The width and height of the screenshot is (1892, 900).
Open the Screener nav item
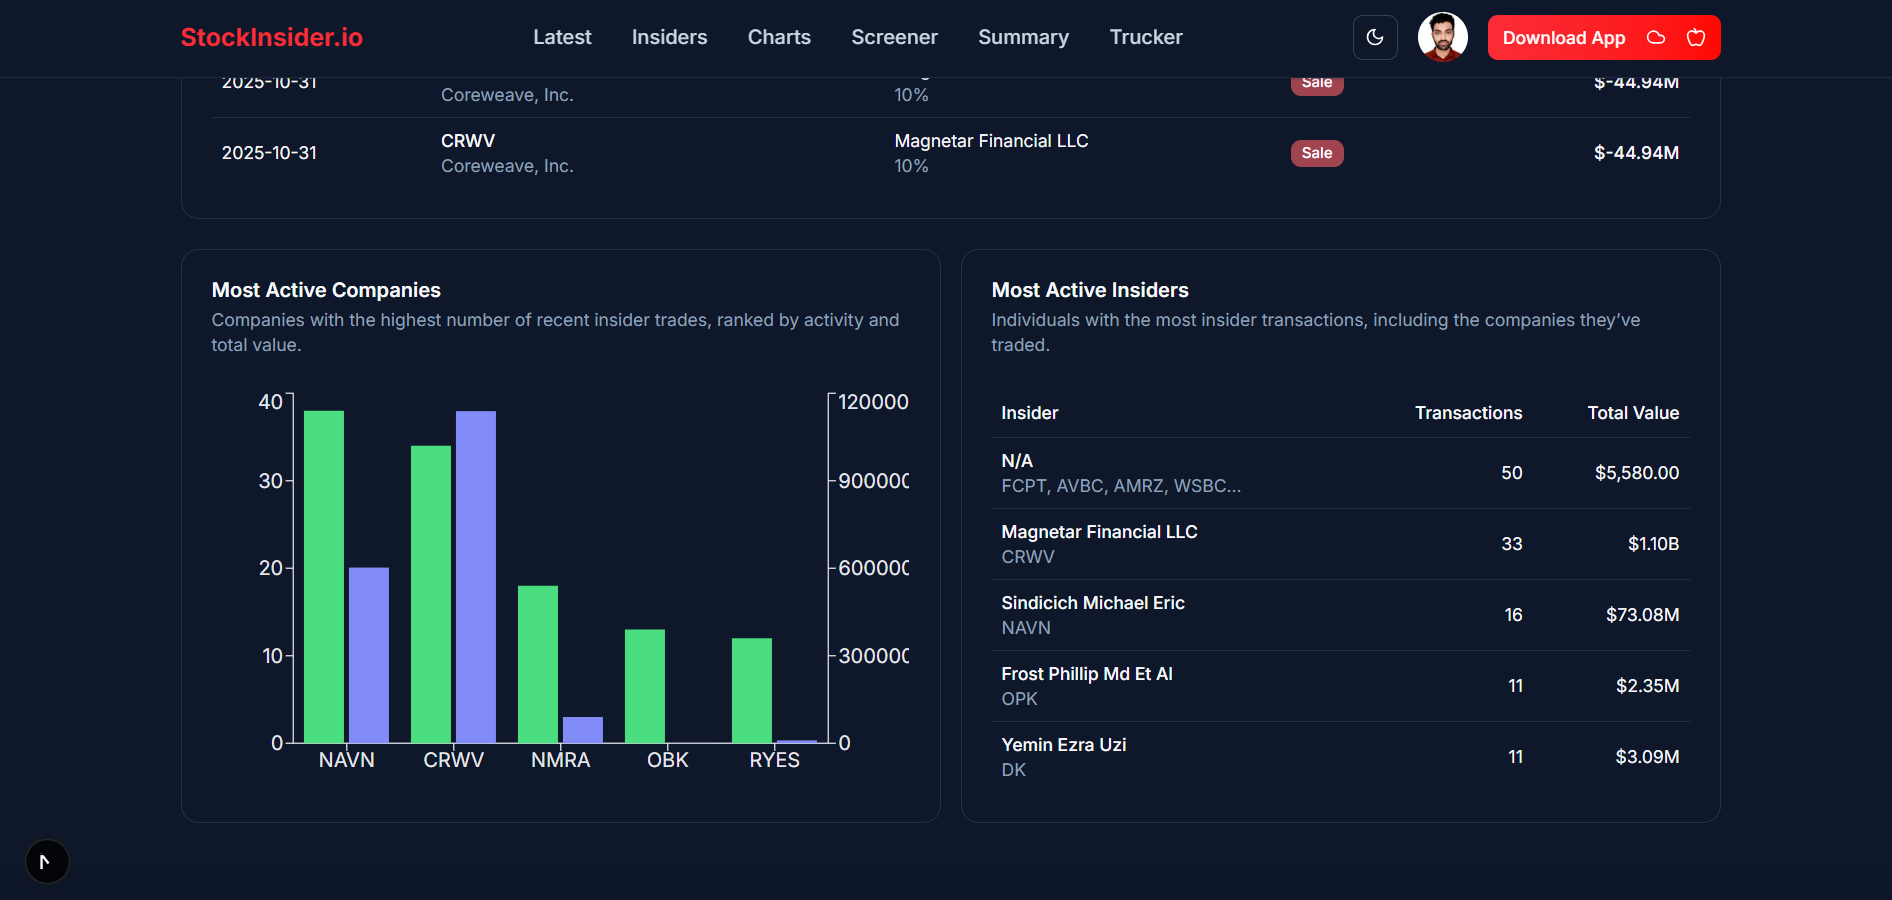pyautogui.click(x=894, y=37)
